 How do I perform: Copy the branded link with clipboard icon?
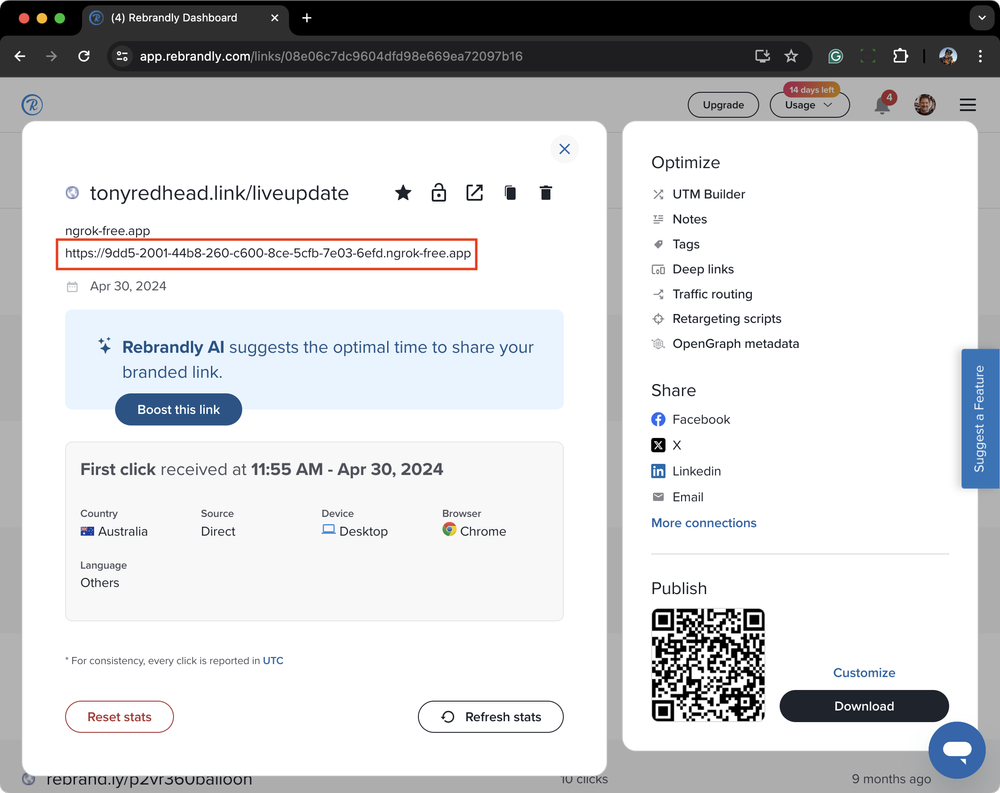pyautogui.click(x=510, y=193)
